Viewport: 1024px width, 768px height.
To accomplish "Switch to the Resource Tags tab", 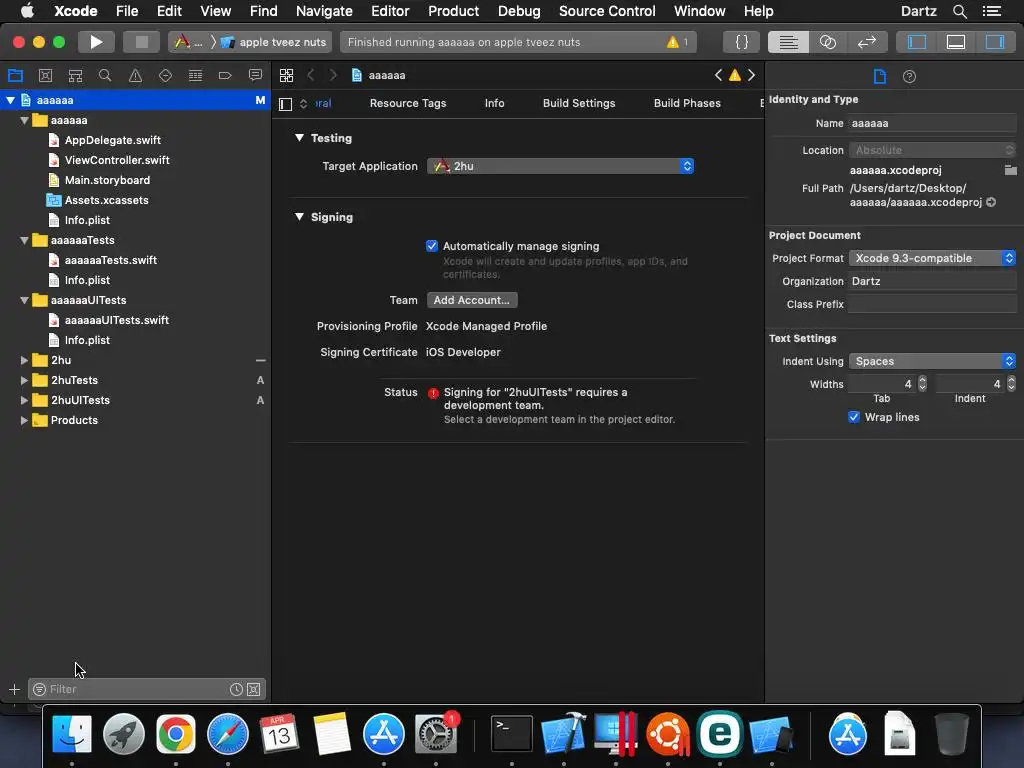I will point(408,103).
